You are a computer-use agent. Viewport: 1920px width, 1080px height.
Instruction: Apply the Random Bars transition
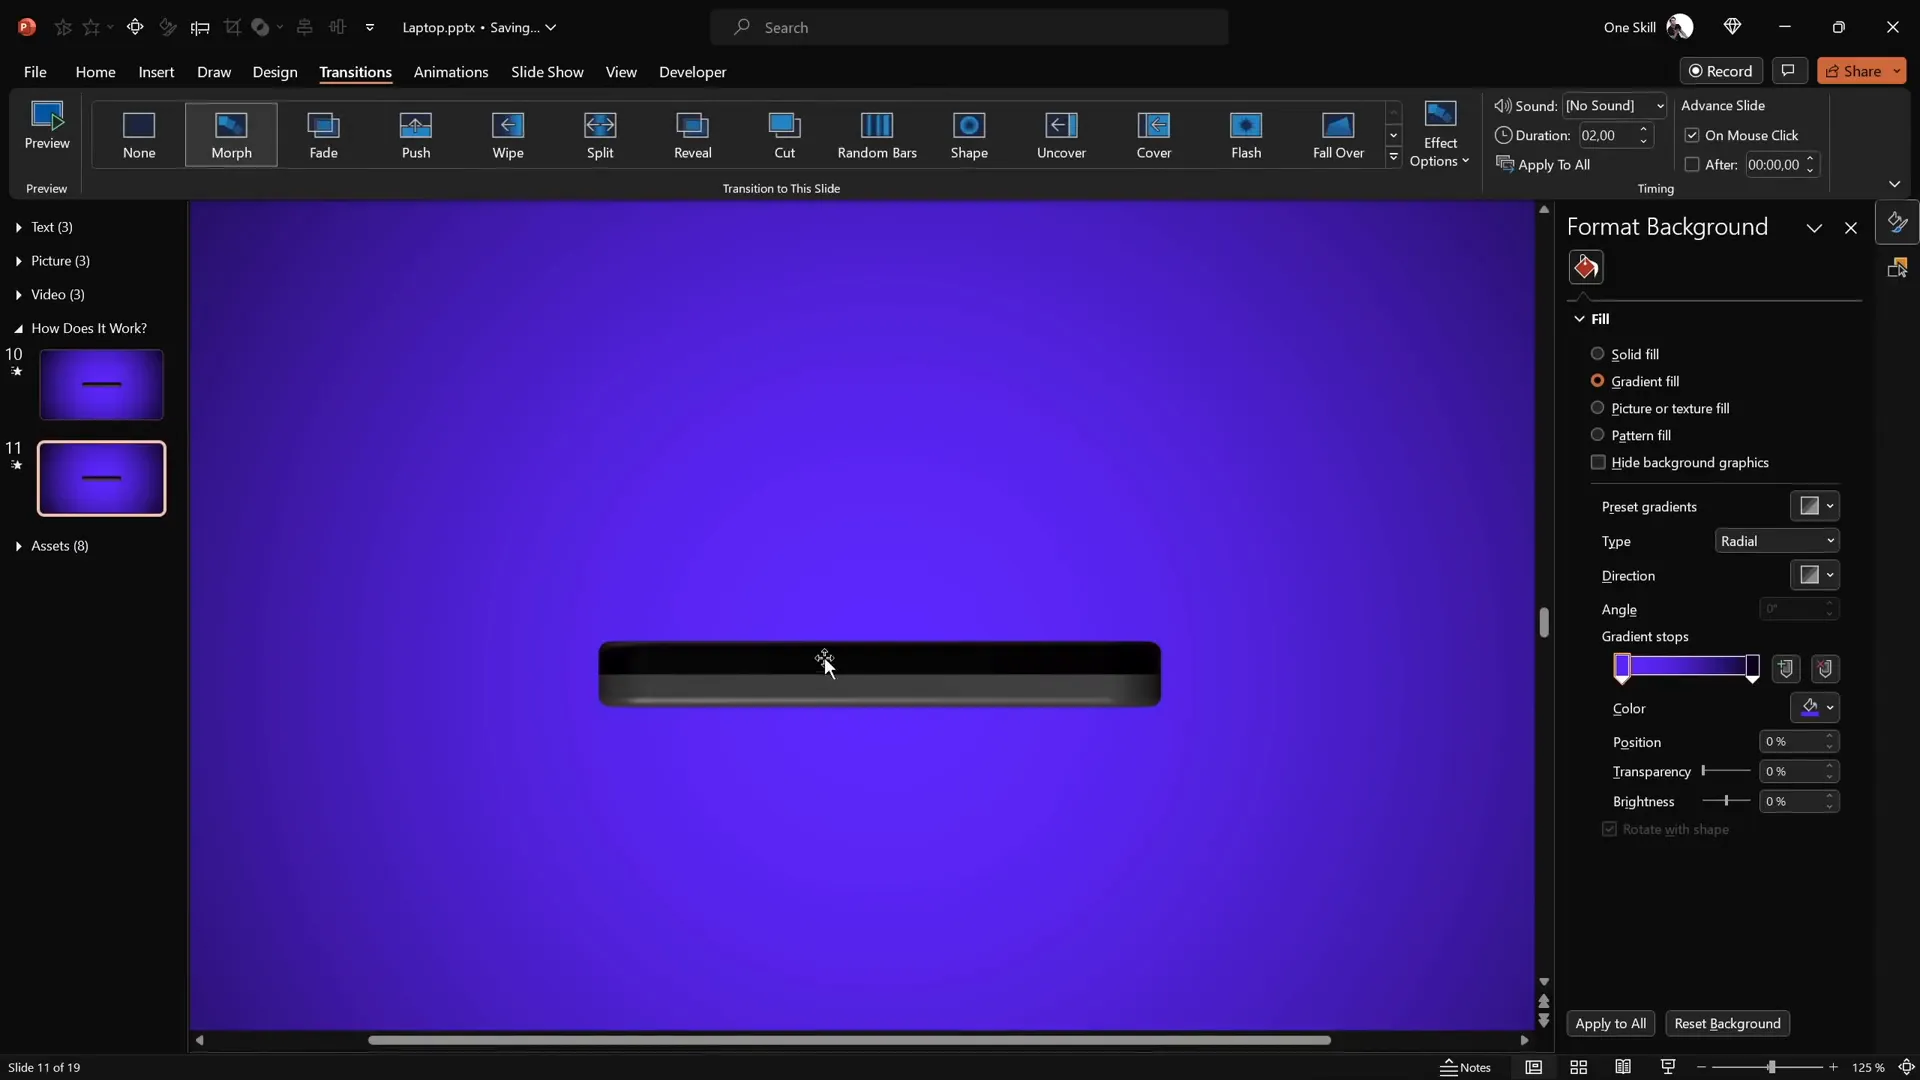(x=877, y=135)
